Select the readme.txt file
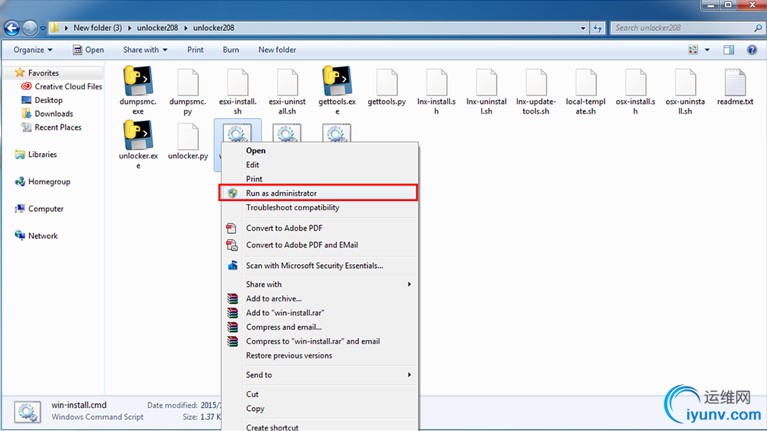Viewport: 767px width, 431px height. (x=735, y=87)
